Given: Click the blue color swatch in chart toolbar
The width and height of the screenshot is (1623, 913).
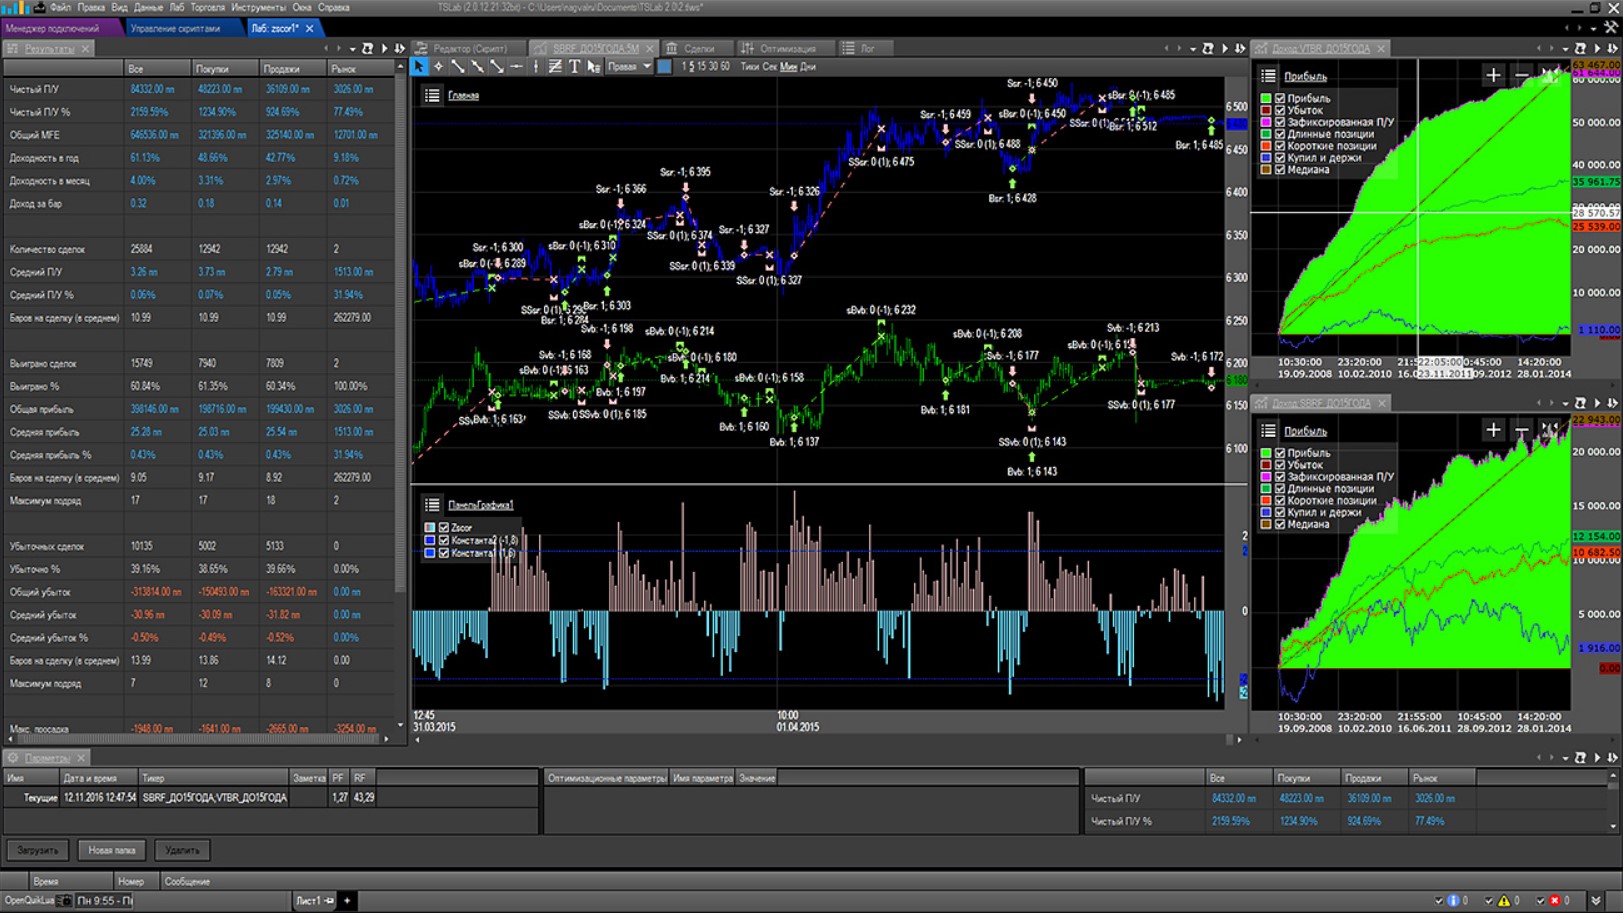Looking at the screenshot, I should pyautogui.click(x=664, y=67).
